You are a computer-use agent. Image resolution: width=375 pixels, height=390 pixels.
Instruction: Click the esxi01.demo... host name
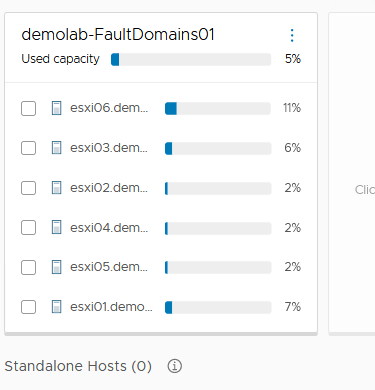pos(111,307)
